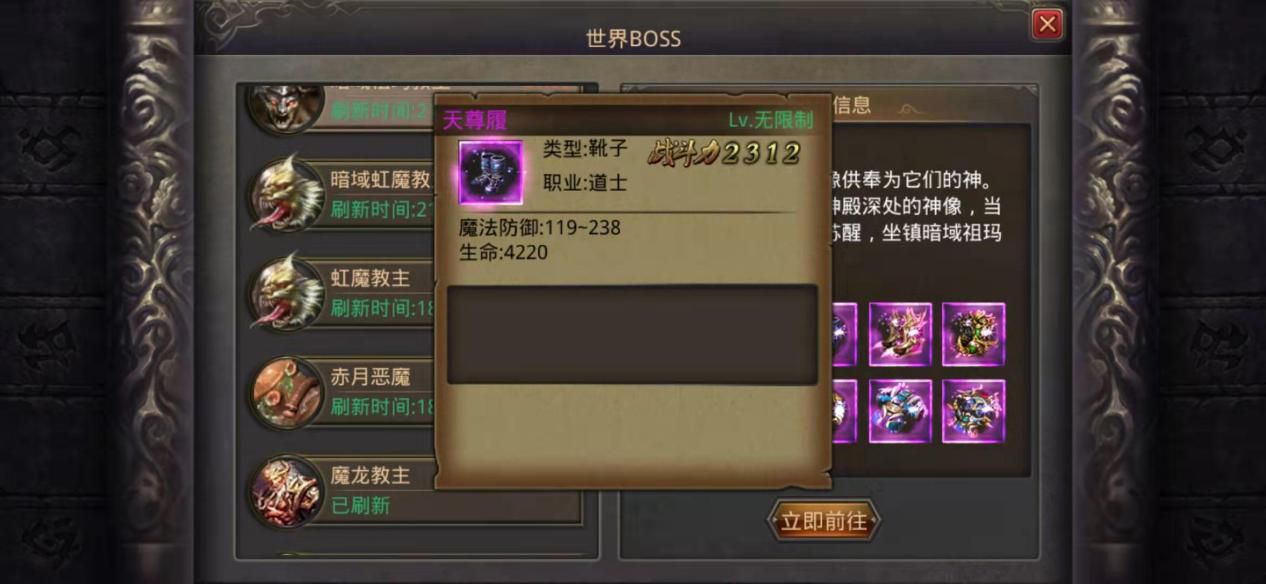Screen dimensions: 1266x584
Task: Open bottom-right reward item icon
Action: click(973, 411)
